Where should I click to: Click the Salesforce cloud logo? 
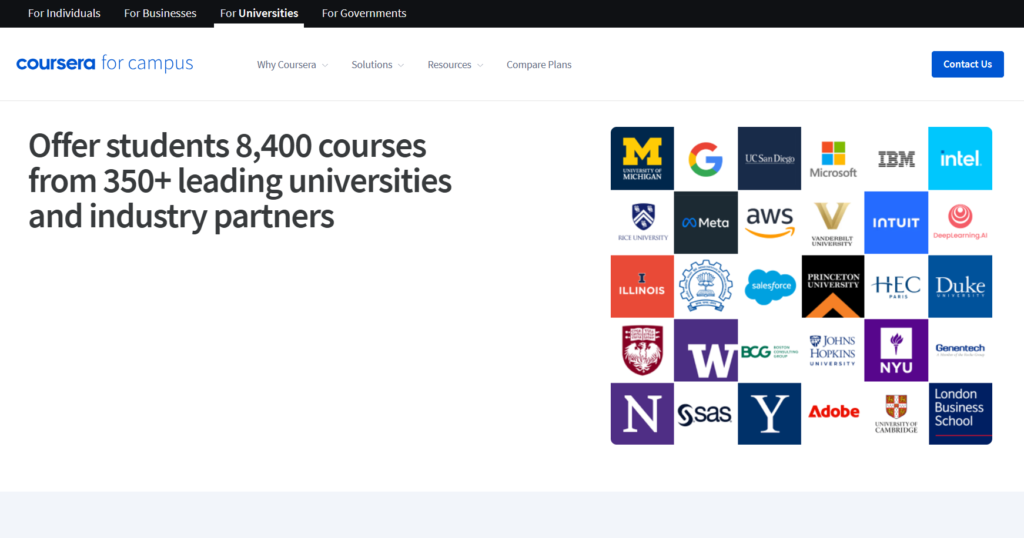coord(769,287)
